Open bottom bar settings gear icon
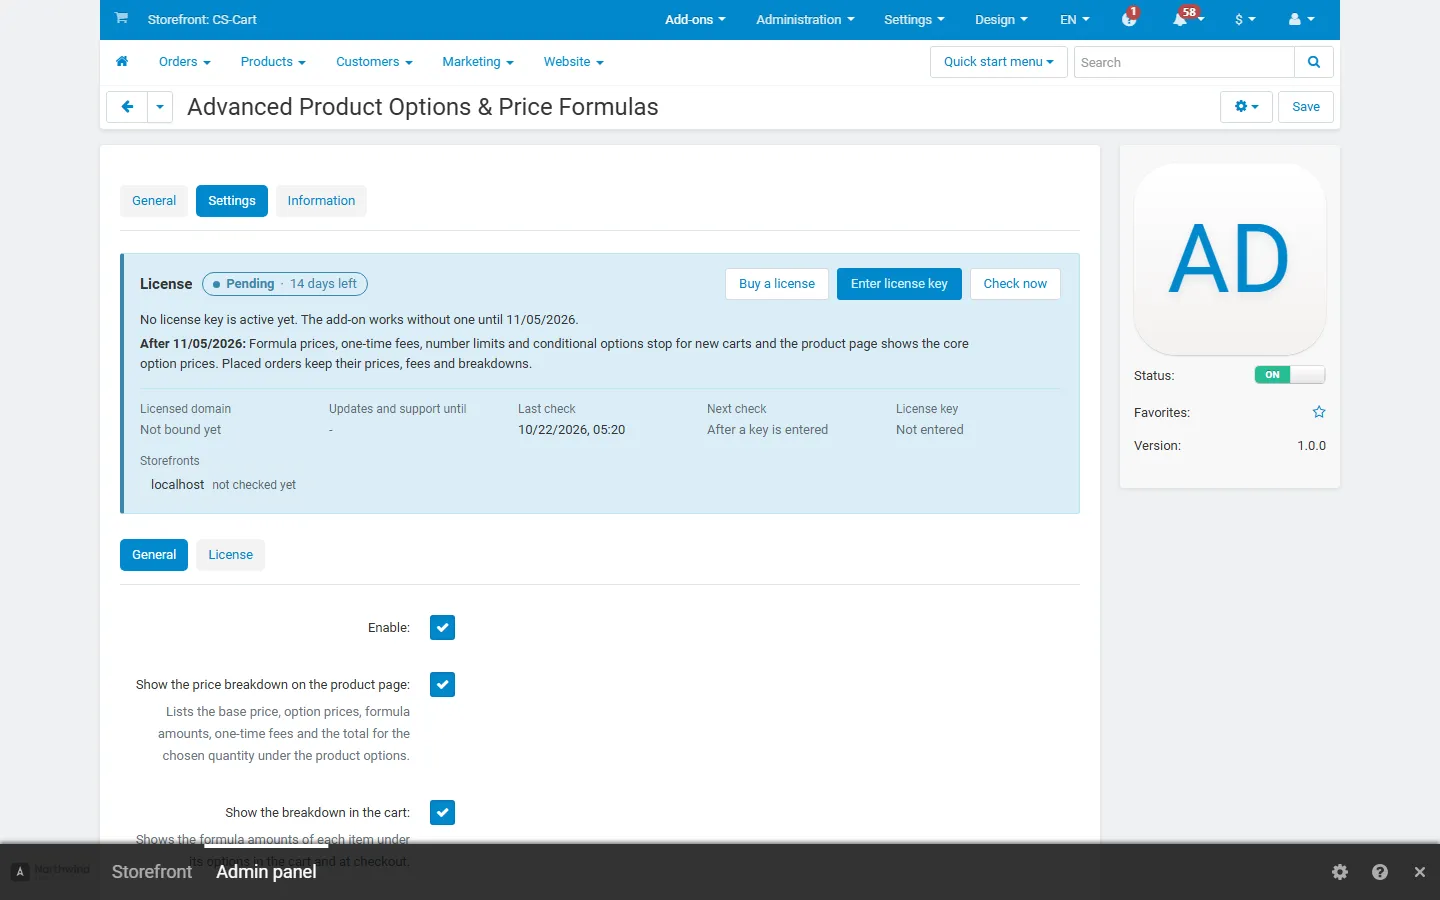1440x900 pixels. (x=1340, y=872)
